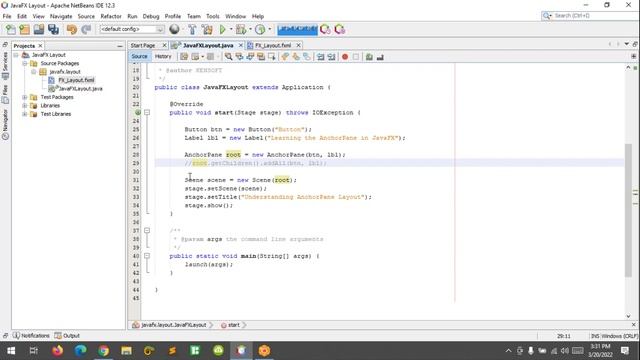Collapse the start method code fold
This screenshot has height=360, width=640.
(x=147, y=112)
